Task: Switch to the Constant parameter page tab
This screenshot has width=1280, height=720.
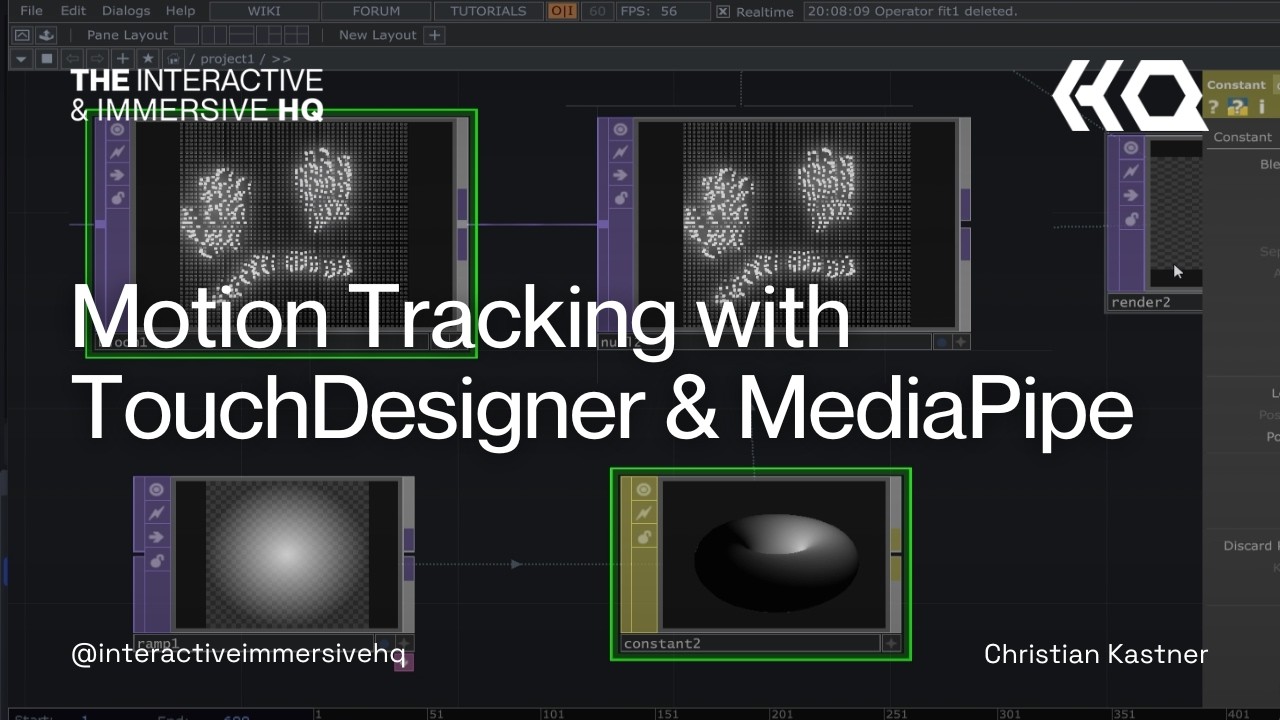Action: pos(1241,137)
